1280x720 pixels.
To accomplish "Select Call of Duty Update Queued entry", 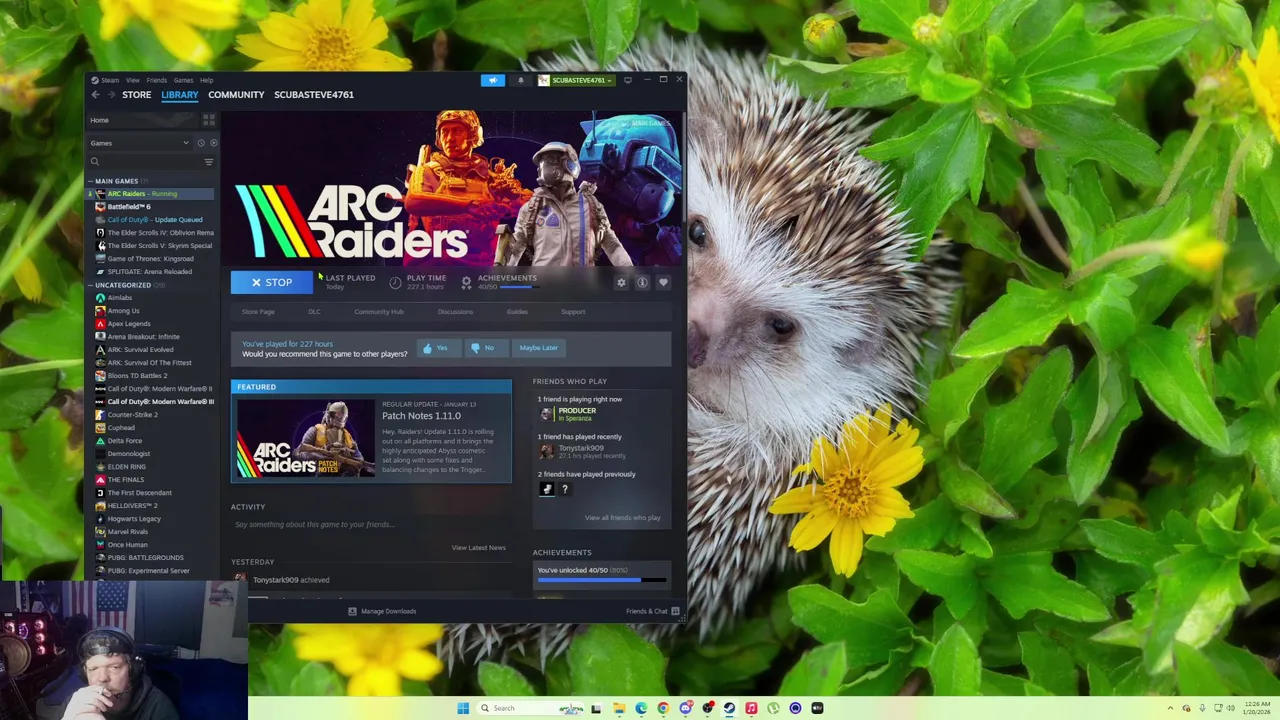I will tap(150, 220).
